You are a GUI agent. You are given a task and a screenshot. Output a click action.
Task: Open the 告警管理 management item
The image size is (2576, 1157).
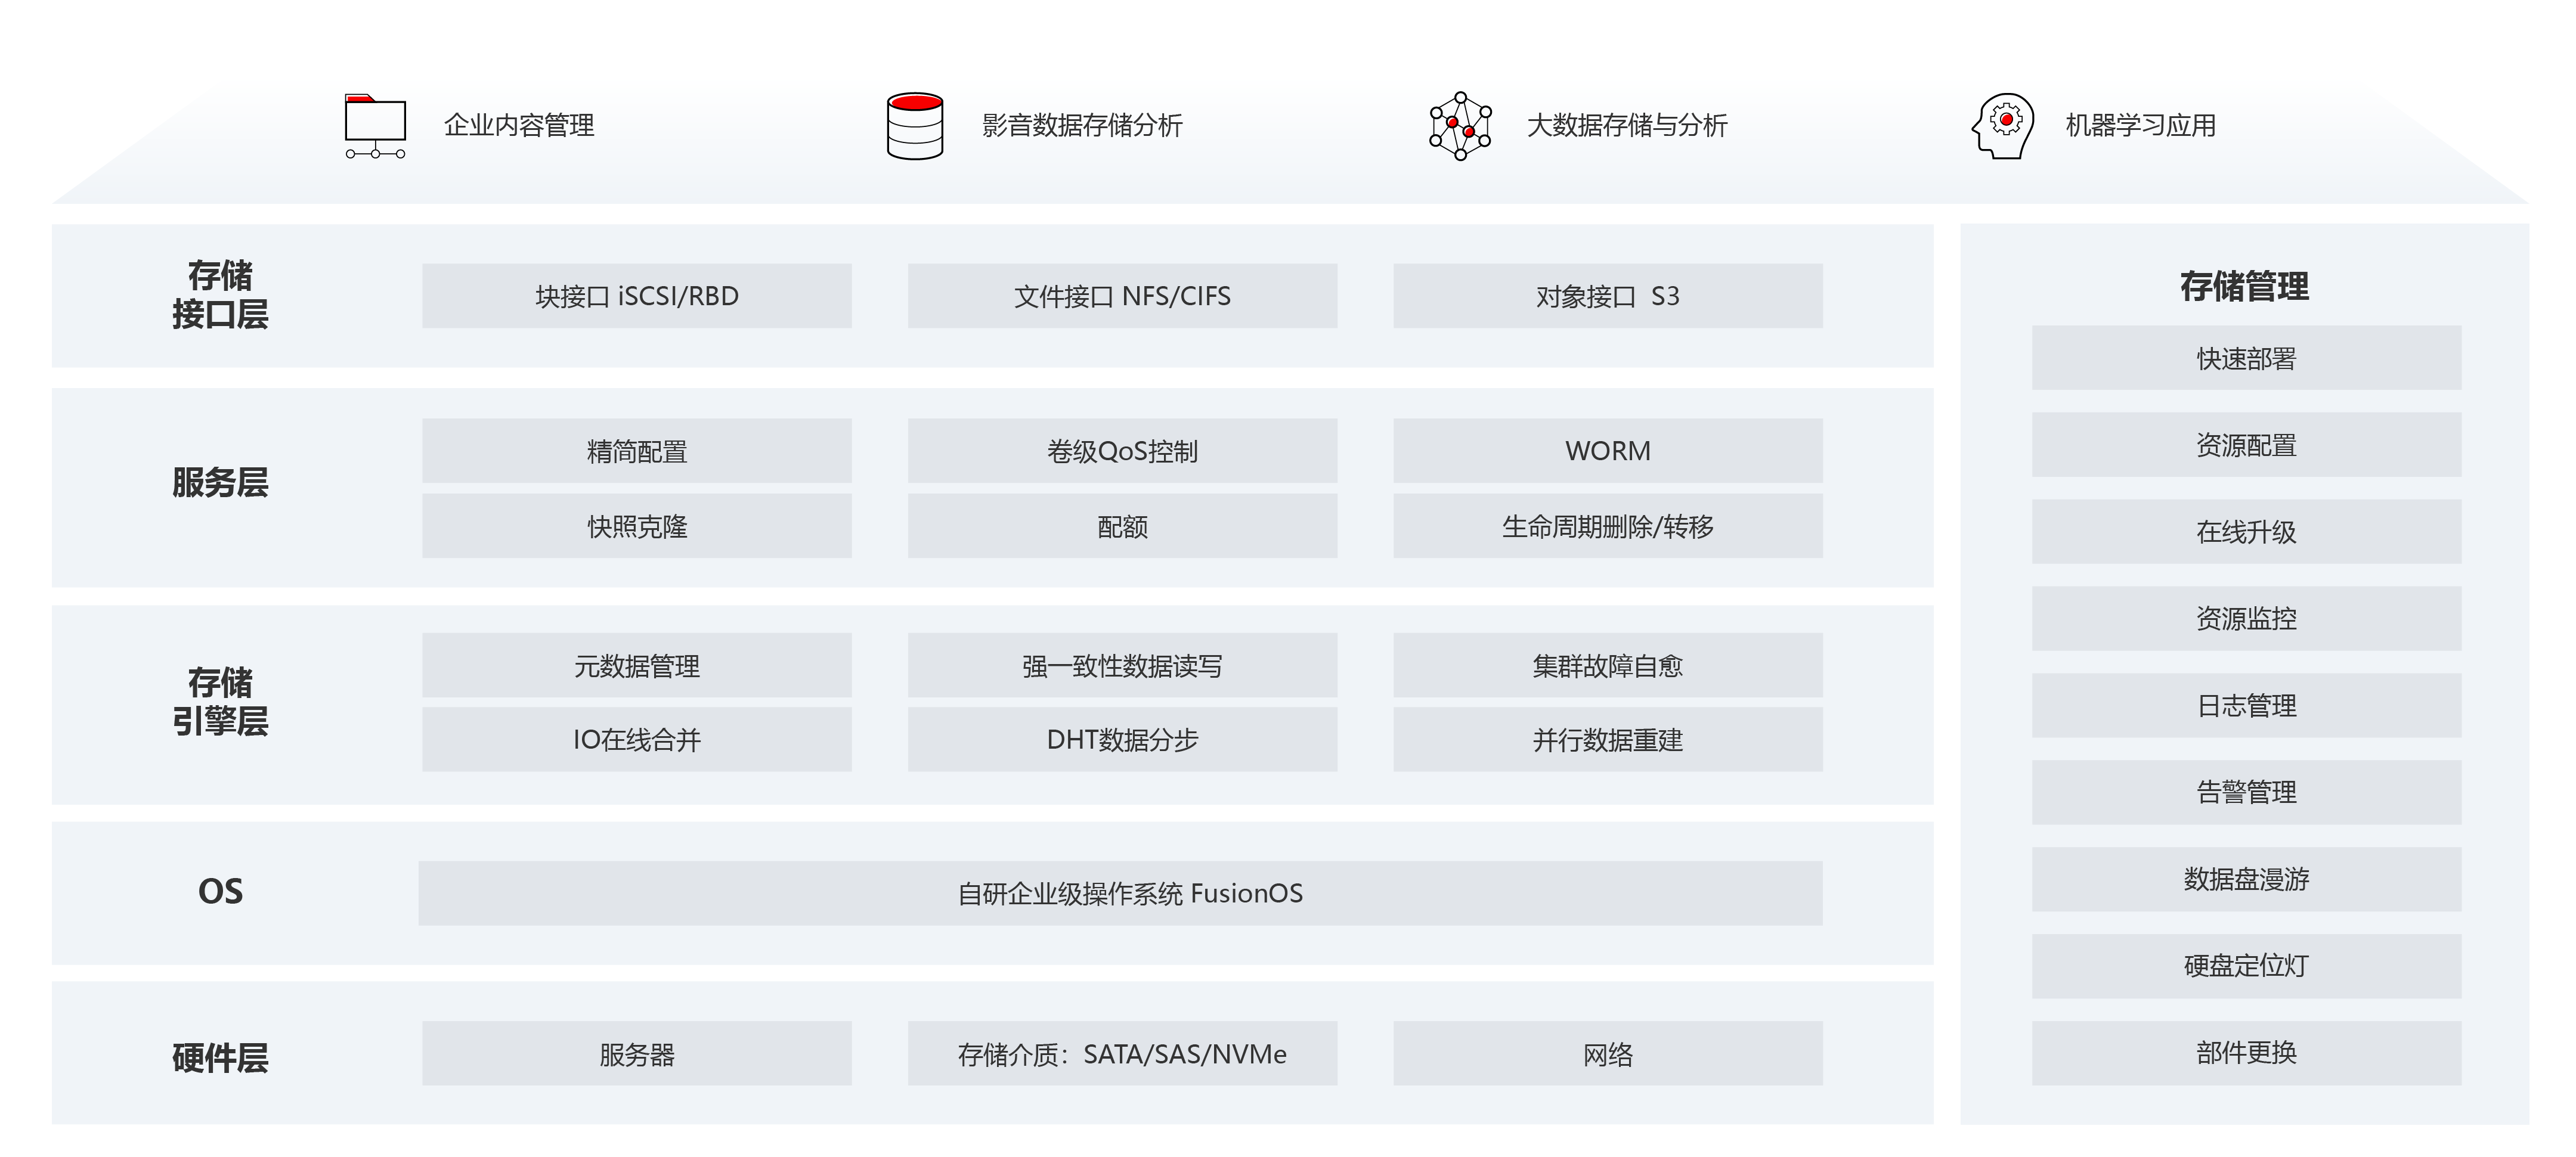tap(2246, 792)
